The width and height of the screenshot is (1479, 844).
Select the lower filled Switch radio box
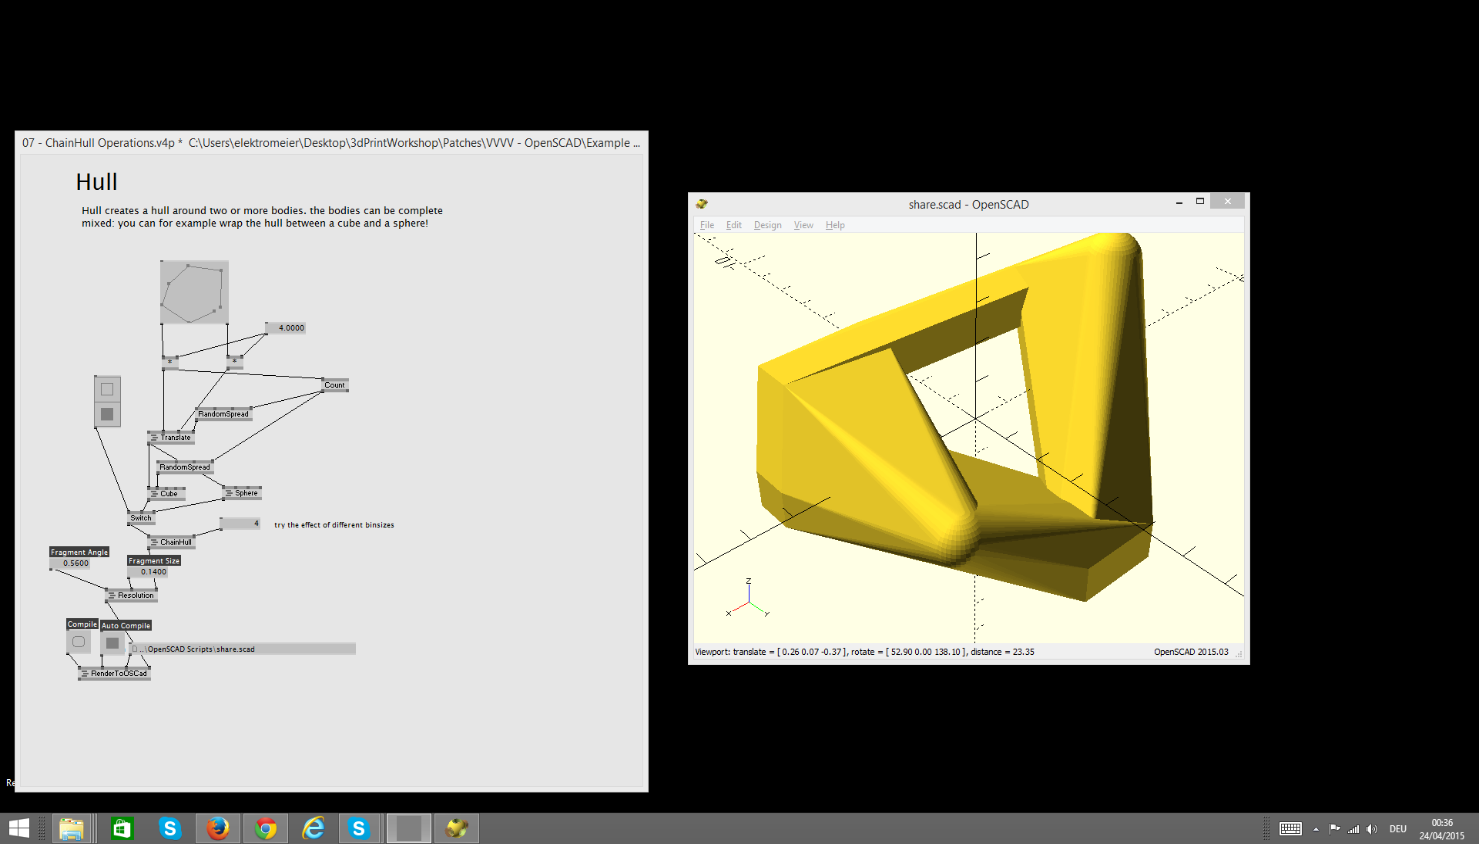point(107,414)
